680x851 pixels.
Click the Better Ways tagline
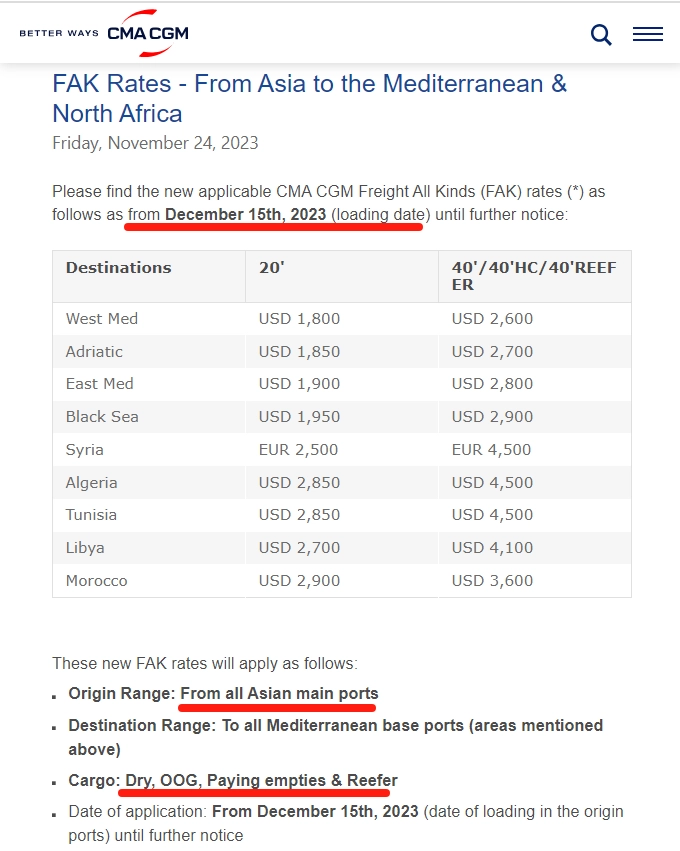pos(59,34)
